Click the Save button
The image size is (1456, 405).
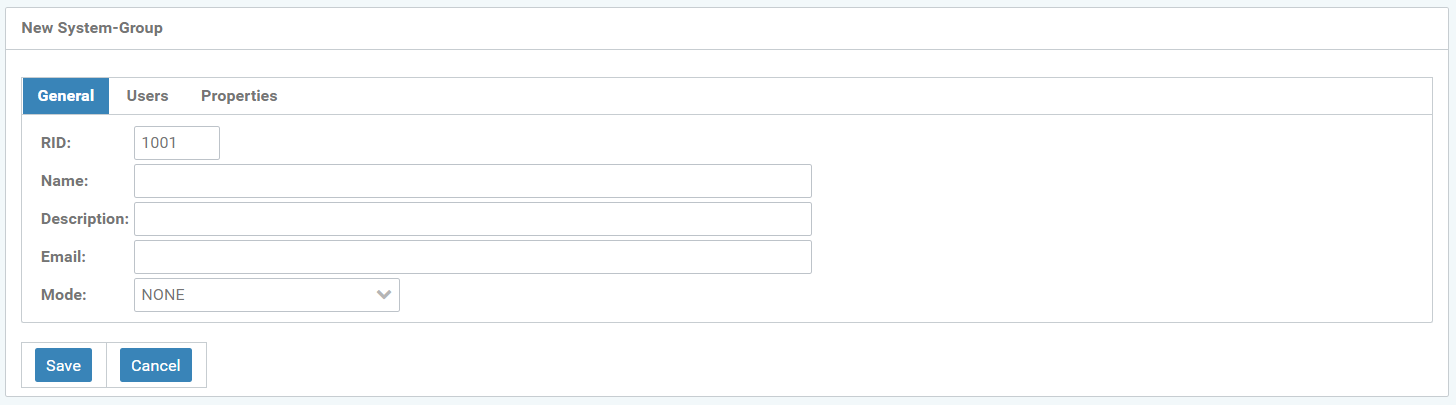point(63,365)
